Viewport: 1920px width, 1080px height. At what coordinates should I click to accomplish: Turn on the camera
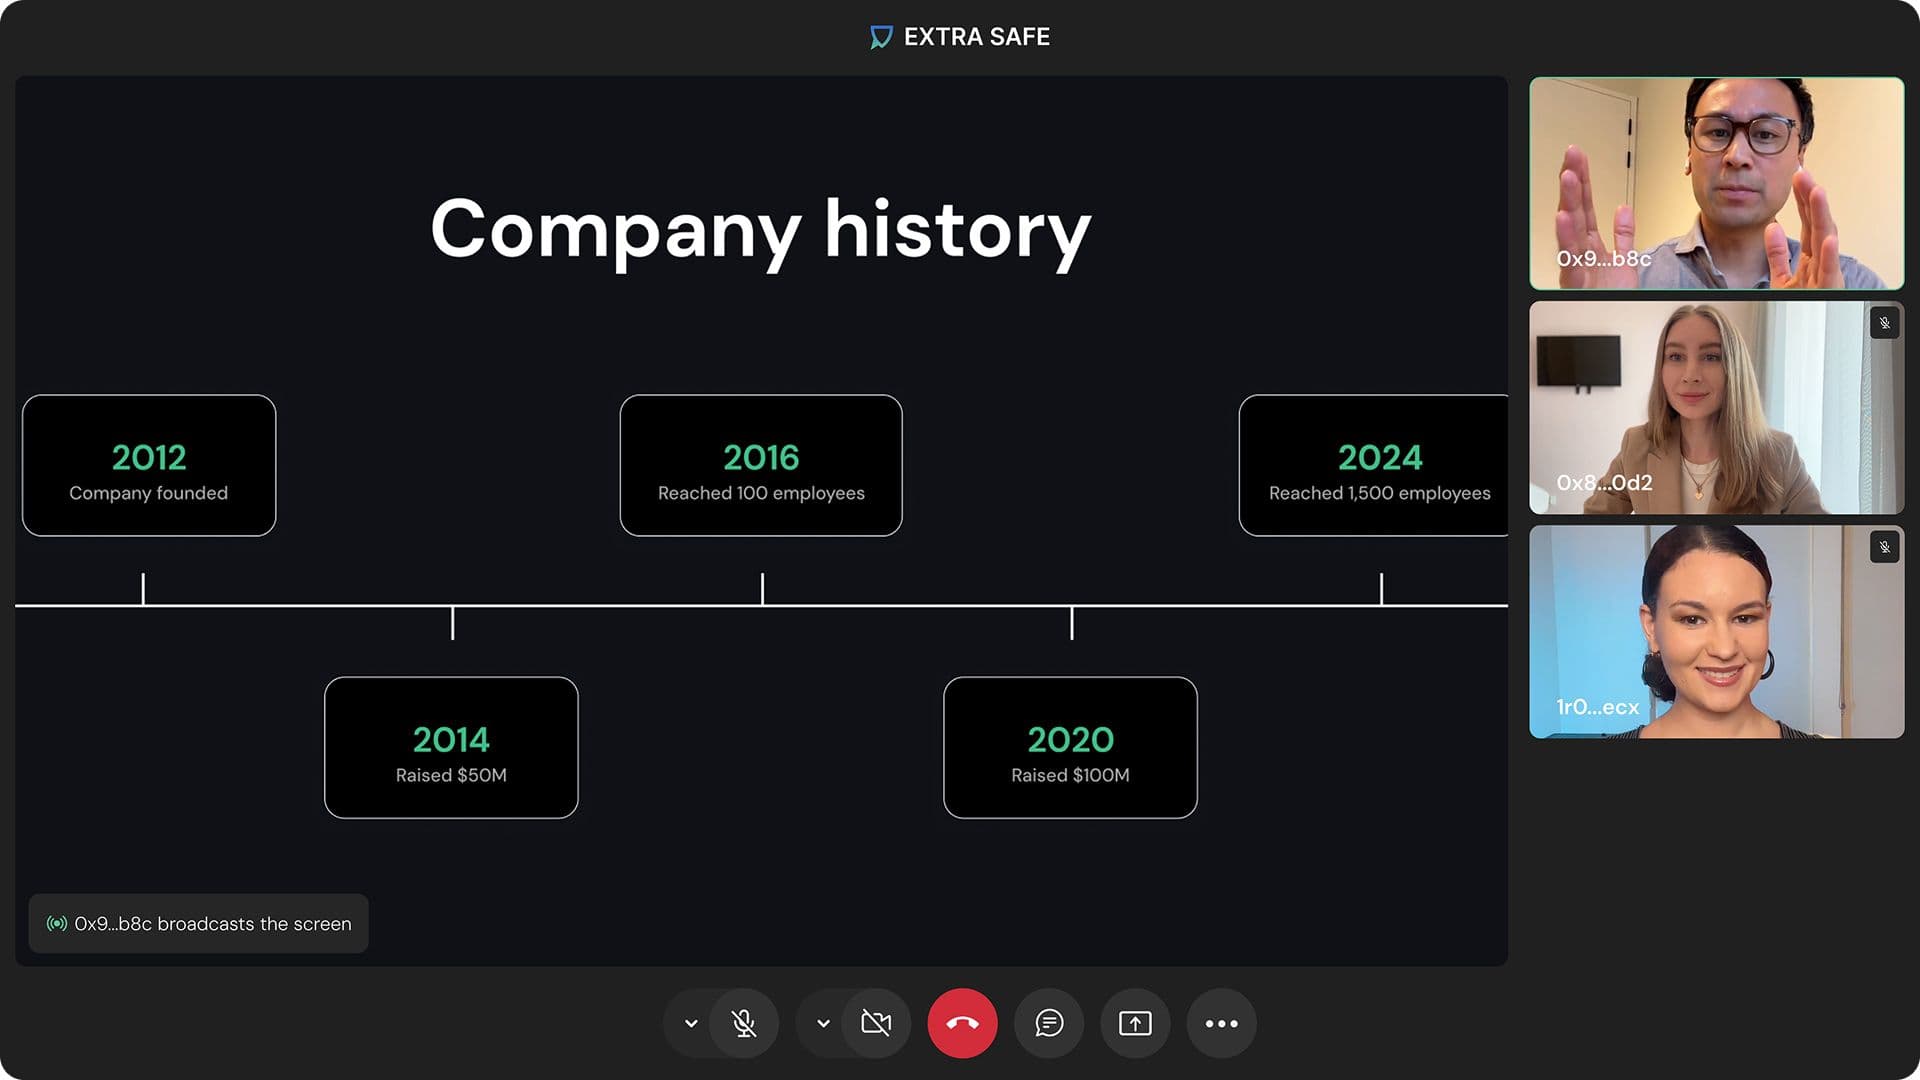(876, 1023)
